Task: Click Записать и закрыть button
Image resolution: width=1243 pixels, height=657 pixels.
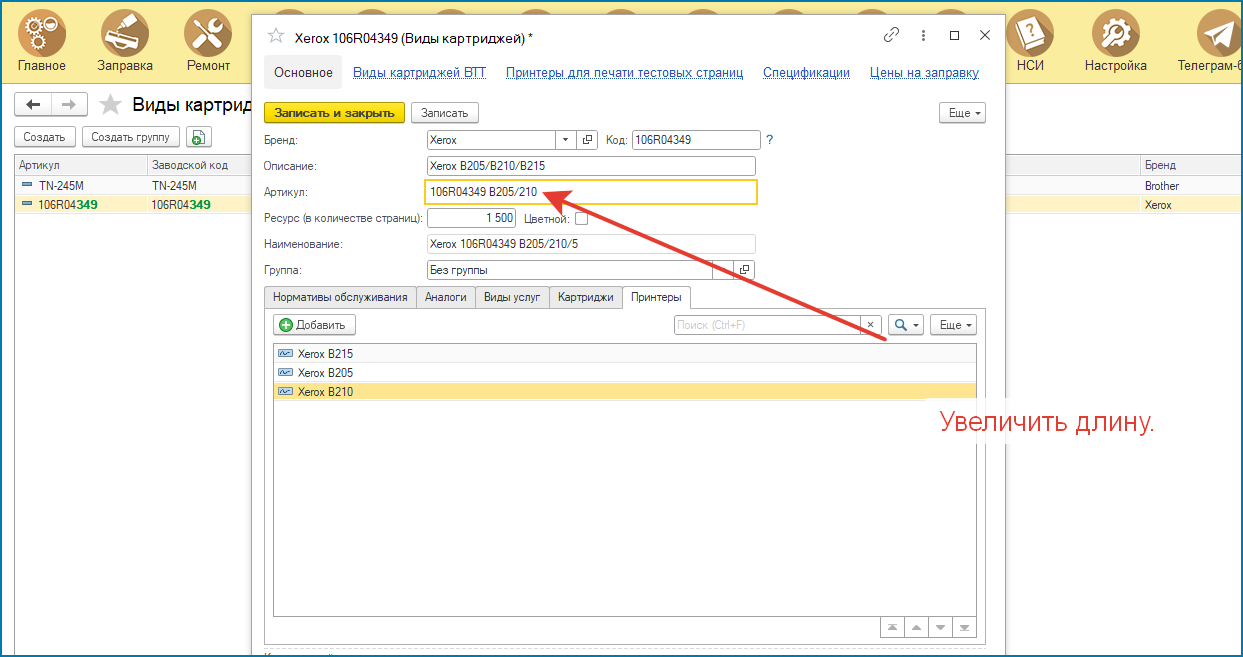Action: tap(335, 113)
